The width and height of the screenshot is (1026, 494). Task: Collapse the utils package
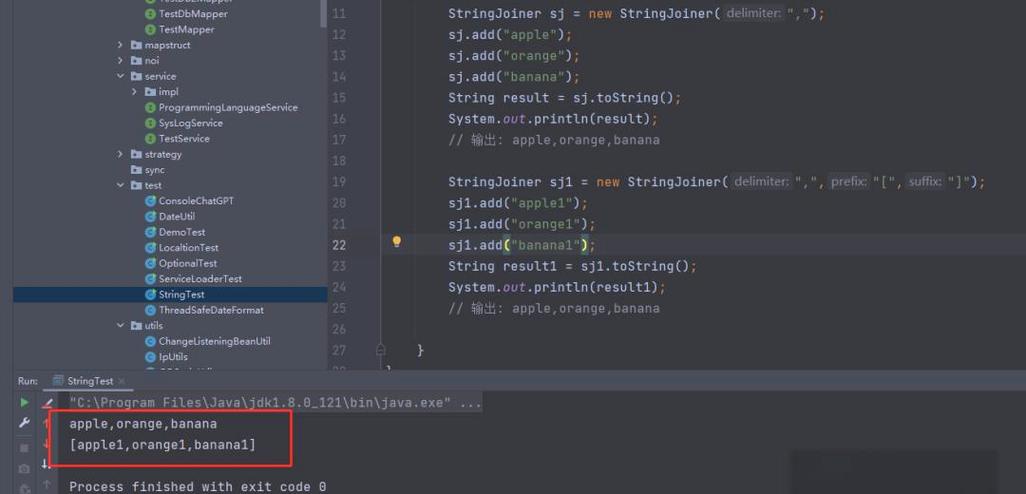120,326
